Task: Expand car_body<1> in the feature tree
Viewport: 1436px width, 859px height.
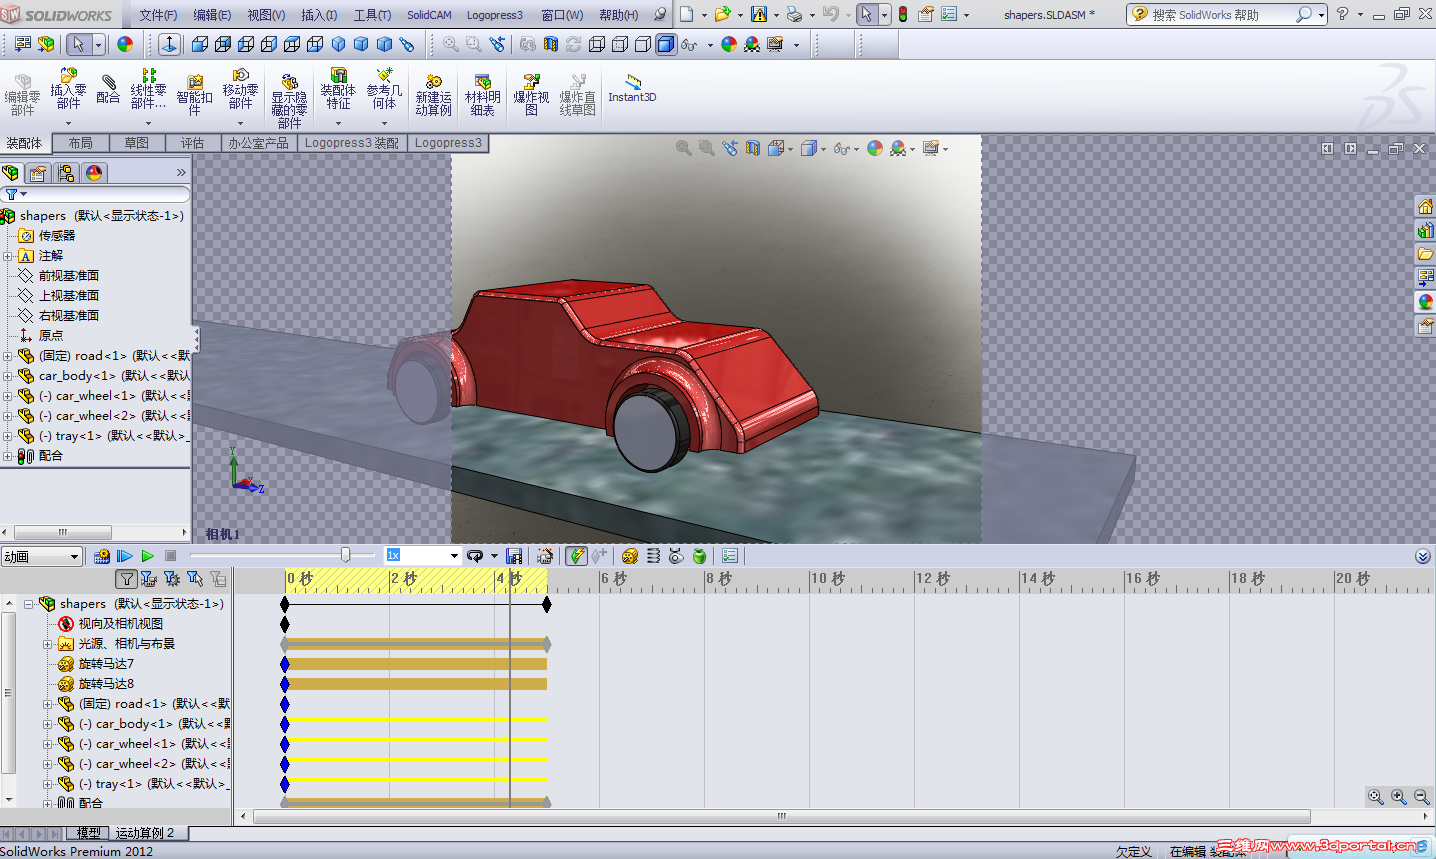Action: 8,376
